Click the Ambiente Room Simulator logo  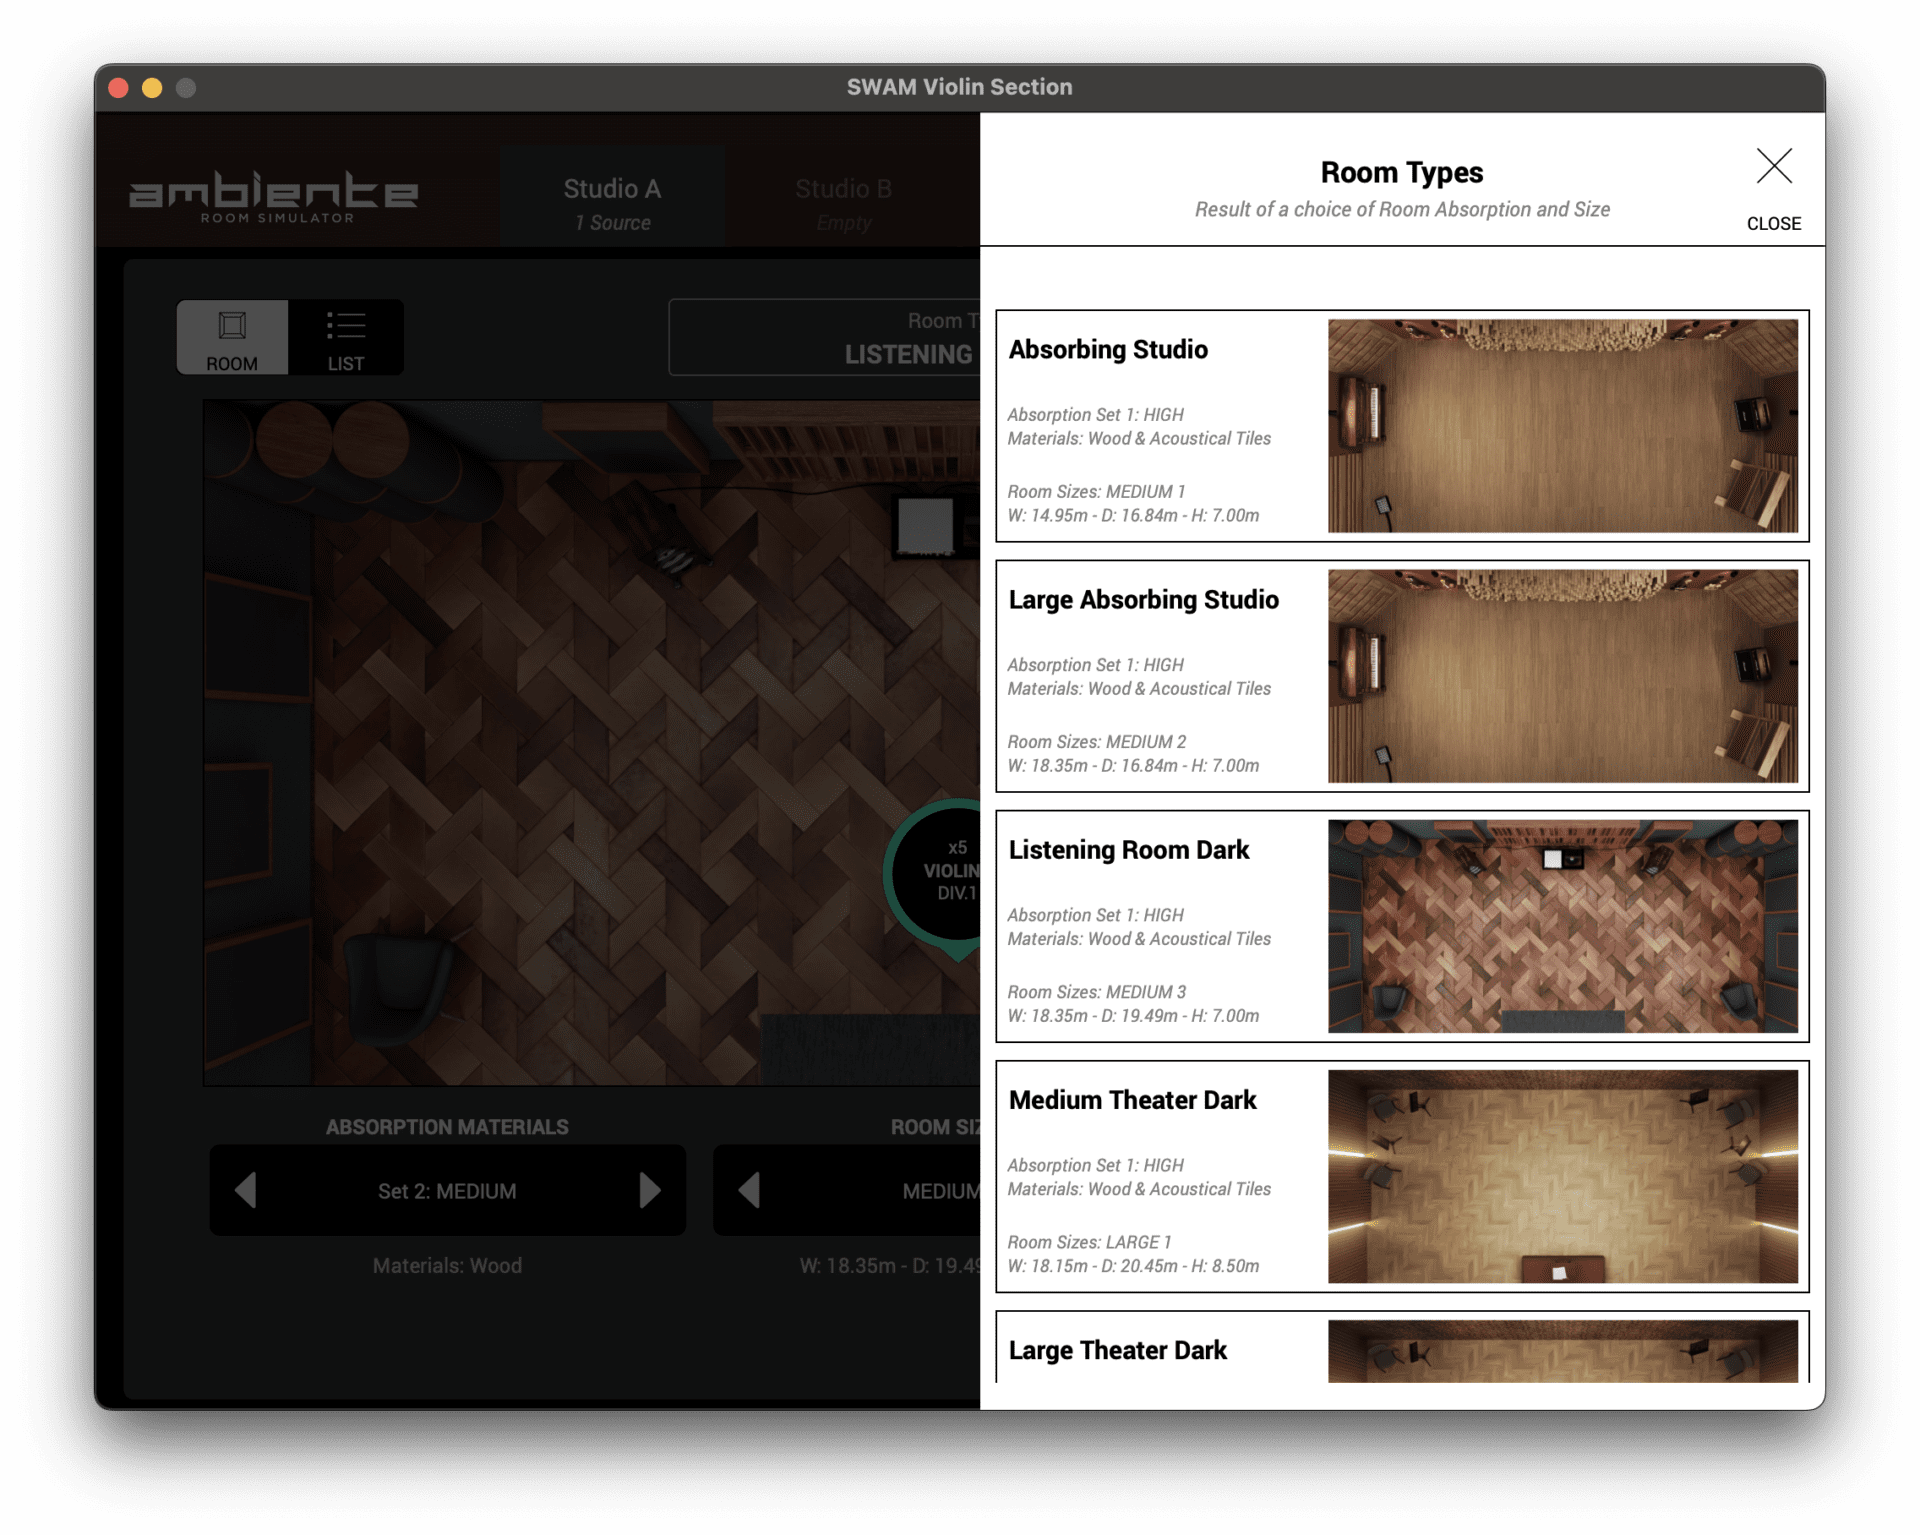pyautogui.click(x=273, y=196)
